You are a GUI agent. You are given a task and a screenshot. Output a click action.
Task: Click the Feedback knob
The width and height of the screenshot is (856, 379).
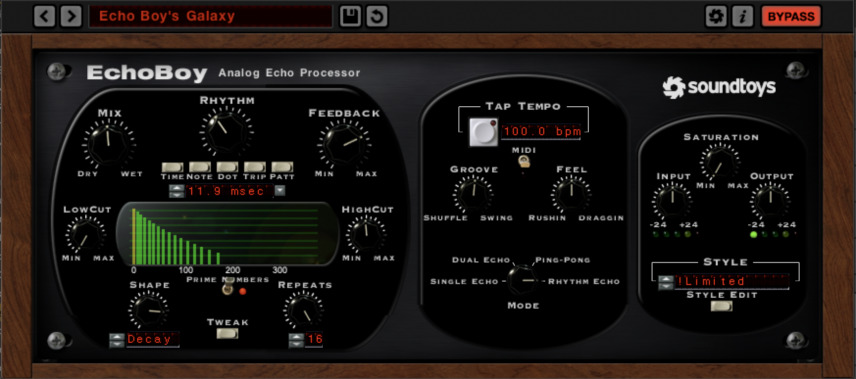coord(343,144)
